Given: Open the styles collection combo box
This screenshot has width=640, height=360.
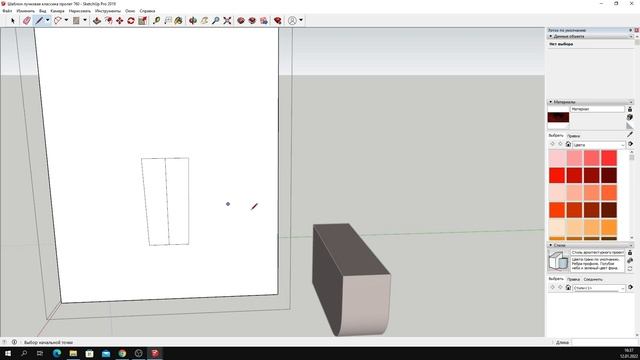Looking at the screenshot, I should click(x=599, y=288).
